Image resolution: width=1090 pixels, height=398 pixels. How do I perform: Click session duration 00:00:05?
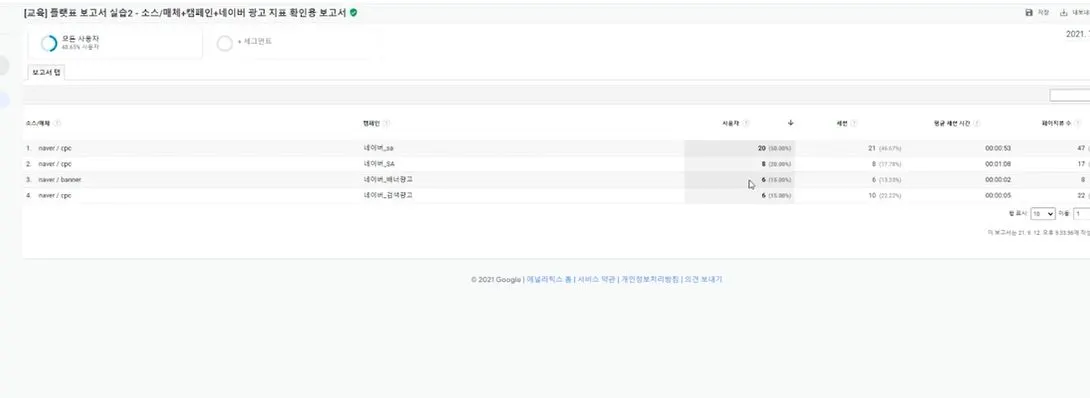997,196
